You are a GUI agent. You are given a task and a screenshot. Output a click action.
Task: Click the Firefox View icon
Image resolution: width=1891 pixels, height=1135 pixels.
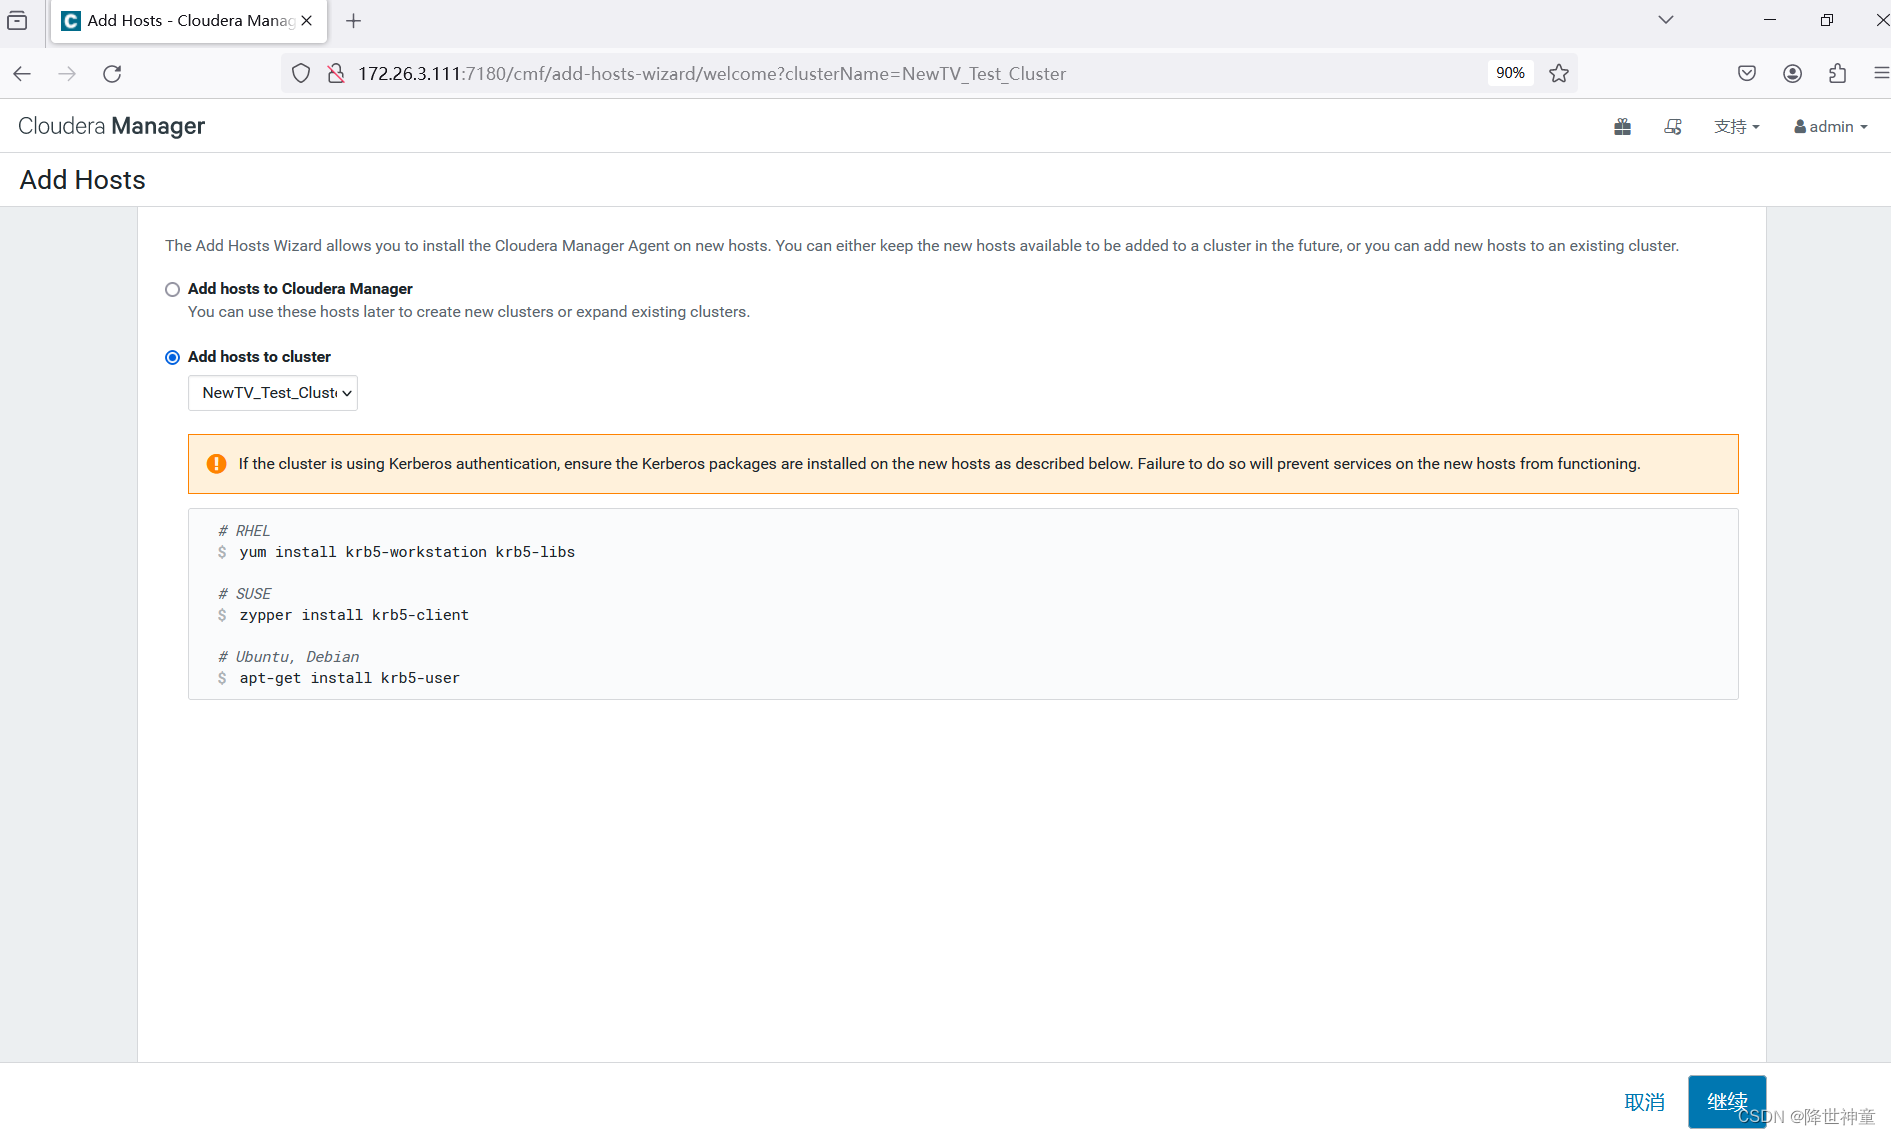click(x=18, y=20)
